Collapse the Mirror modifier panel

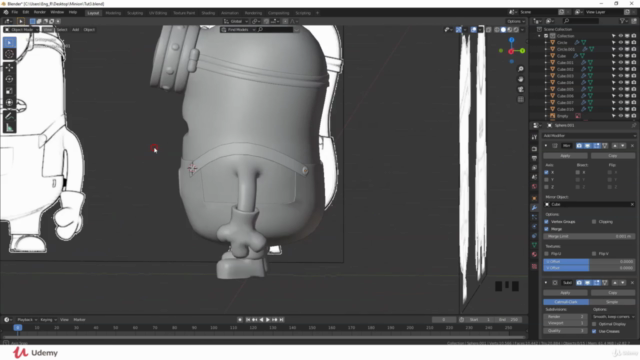click(x=546, y=146)
